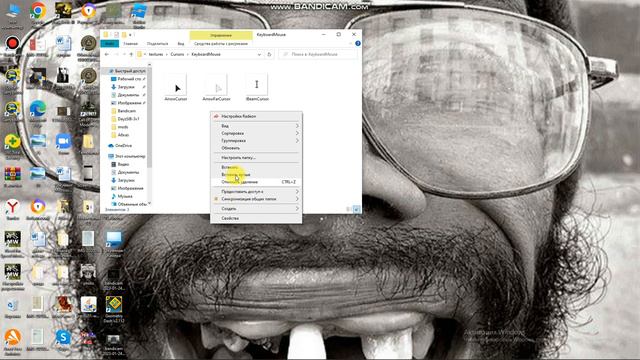The image size is (640, 360).
Task: Open the green plus desktop icon
Action: [12, 142]
